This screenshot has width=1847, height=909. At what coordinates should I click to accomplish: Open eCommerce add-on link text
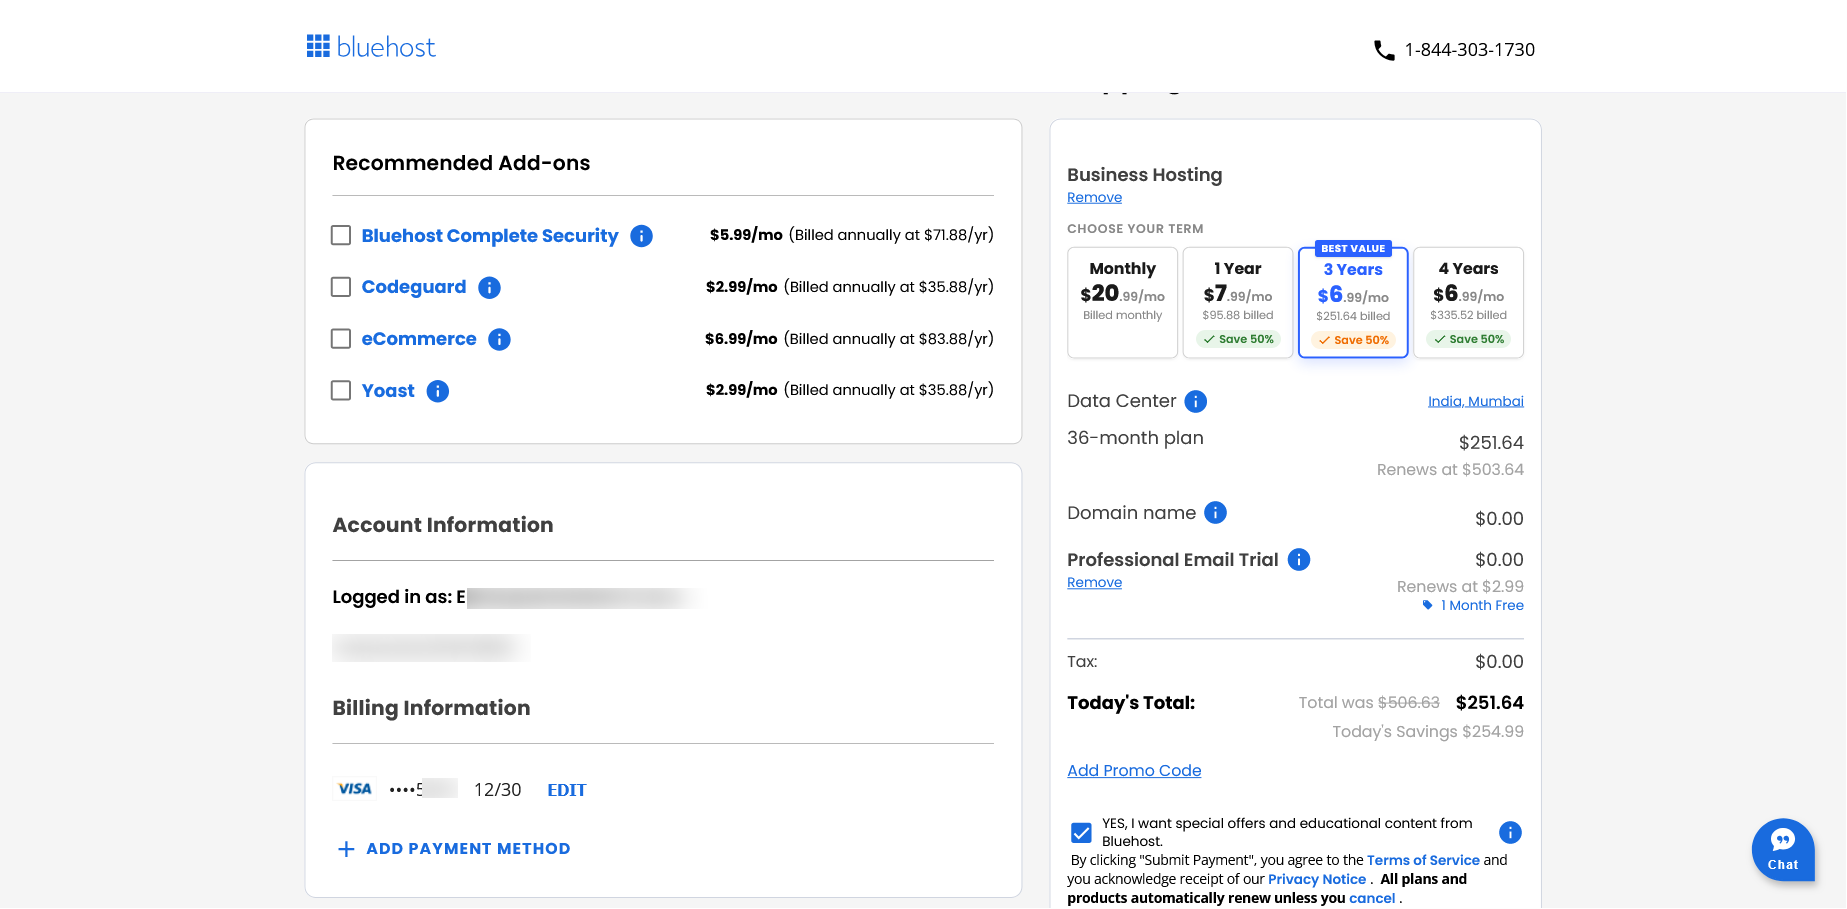419,339
